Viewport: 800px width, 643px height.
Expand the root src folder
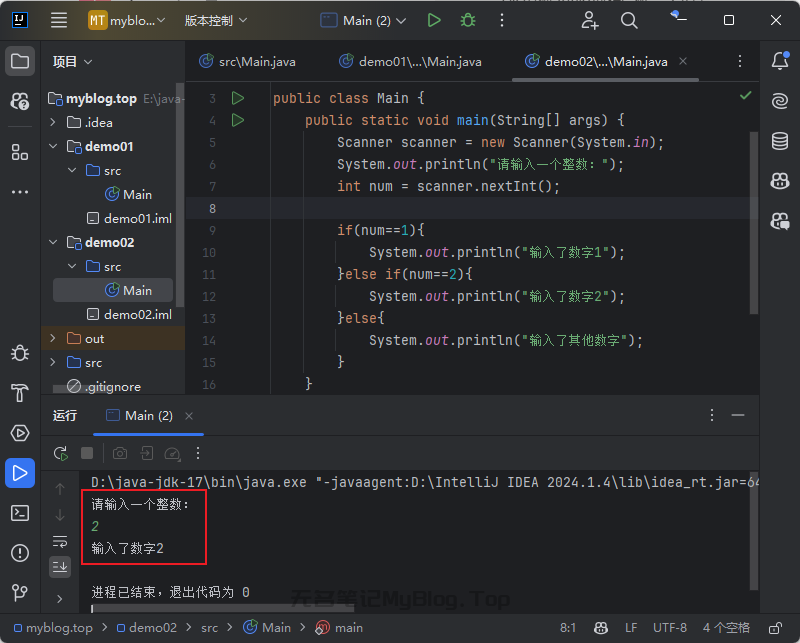[53, 362]
